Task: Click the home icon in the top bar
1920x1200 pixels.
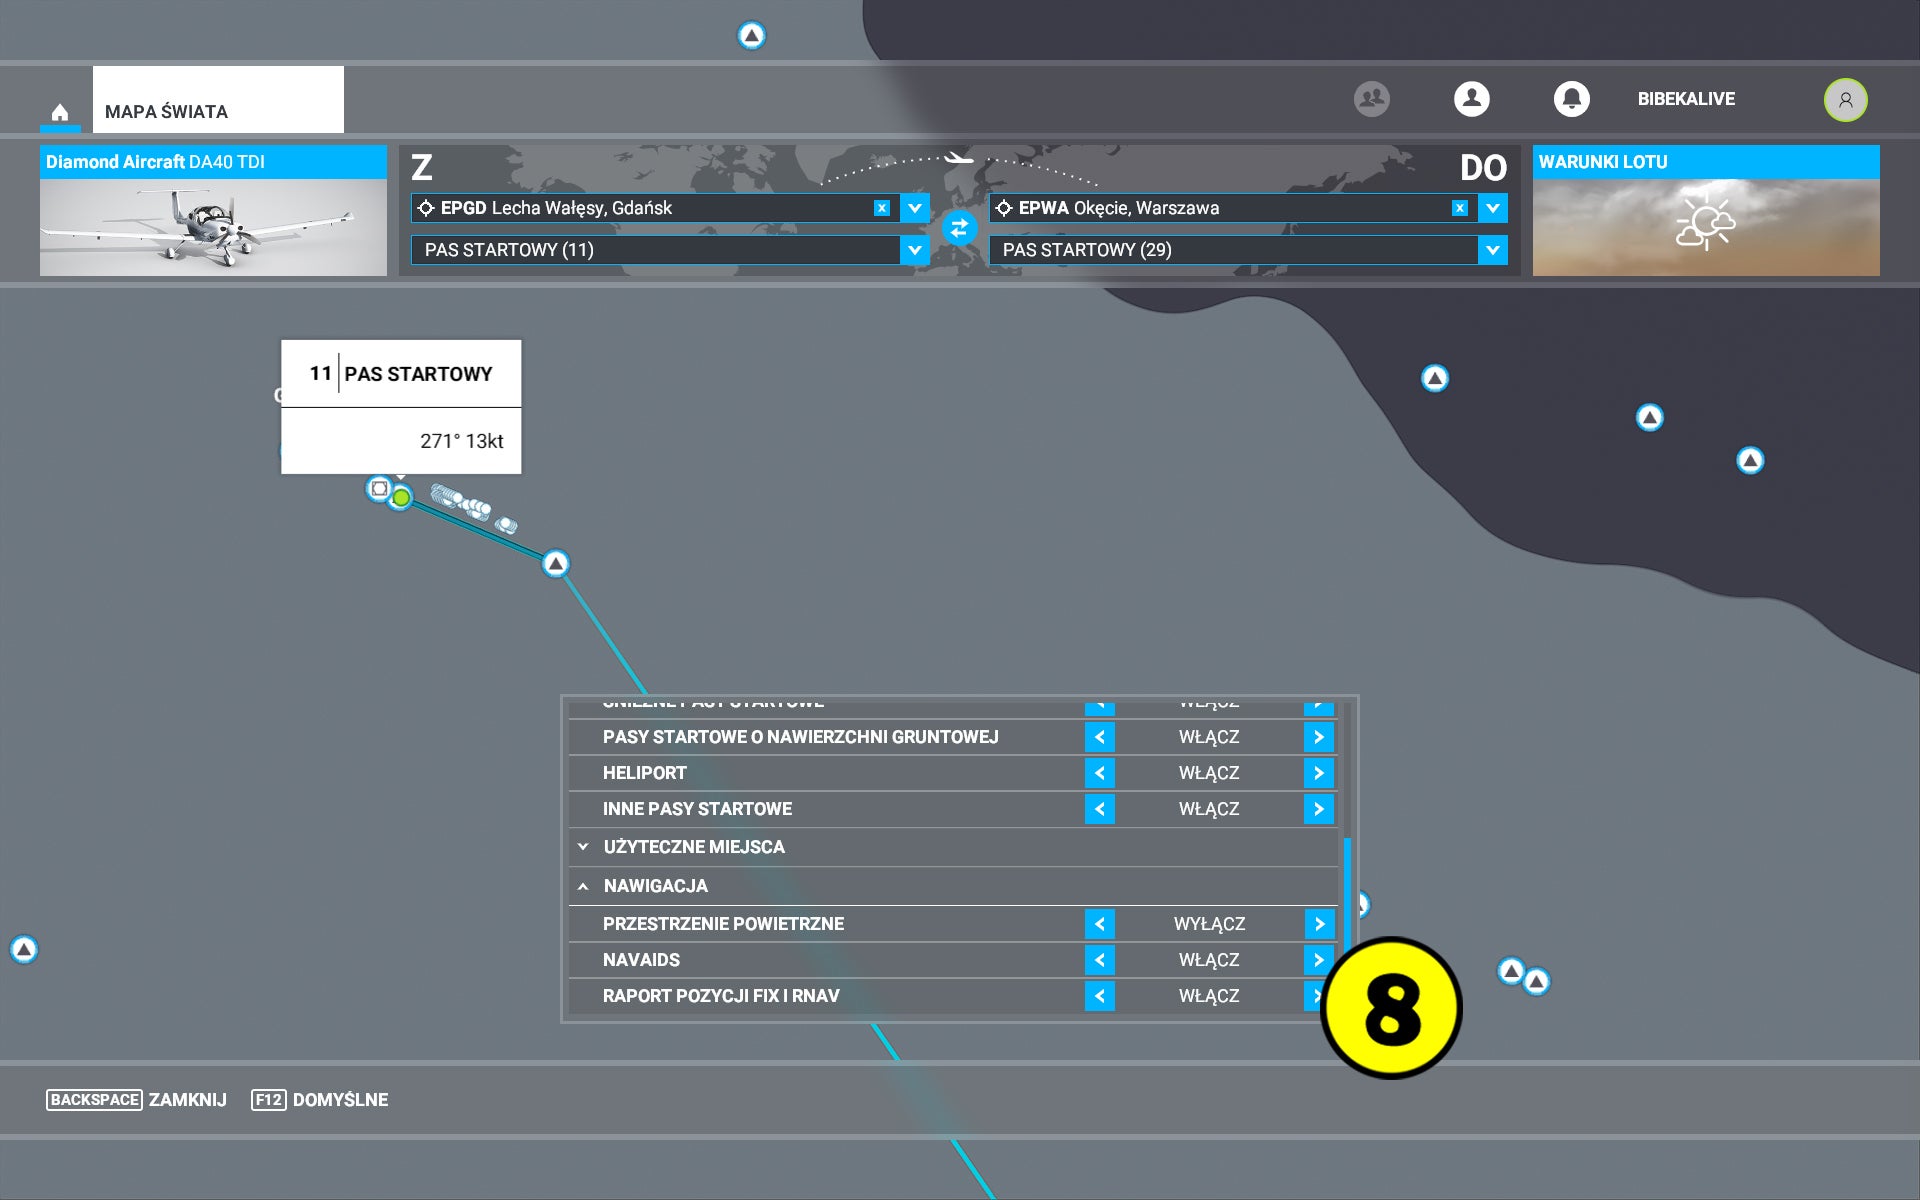Action: [60, 111]
